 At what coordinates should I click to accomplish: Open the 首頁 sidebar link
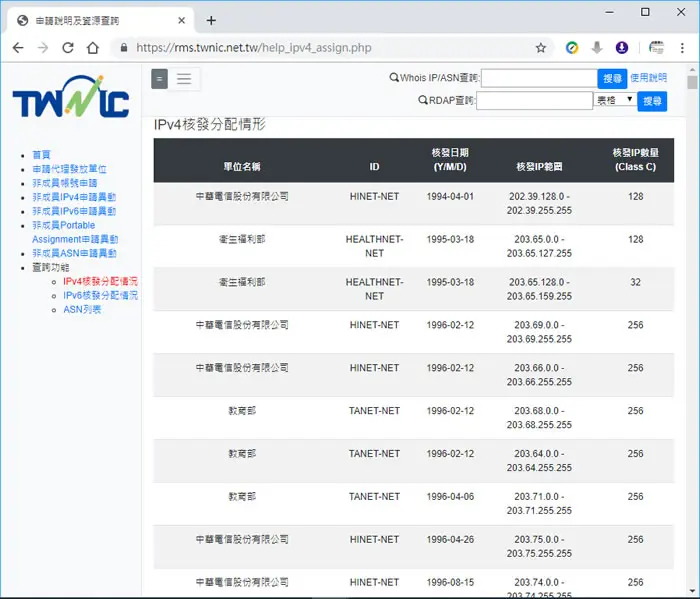(x=42, y=155)
